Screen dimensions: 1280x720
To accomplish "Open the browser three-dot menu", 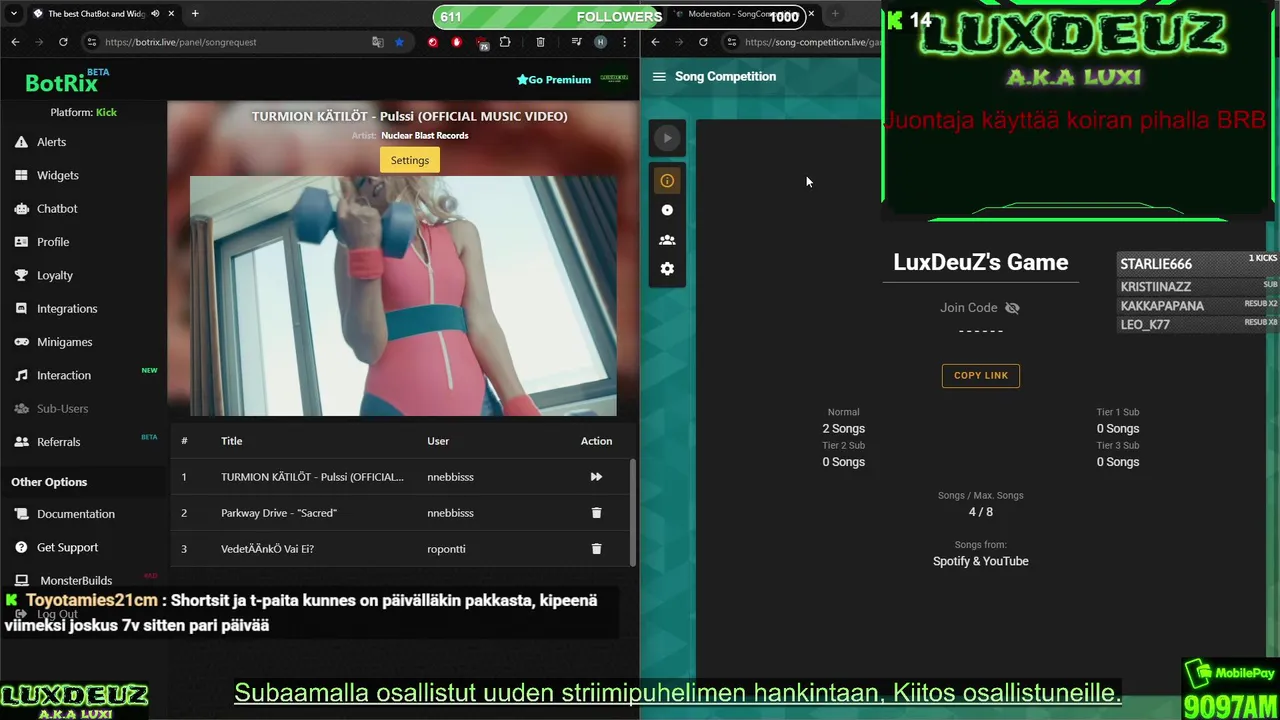I will [624, 42].
